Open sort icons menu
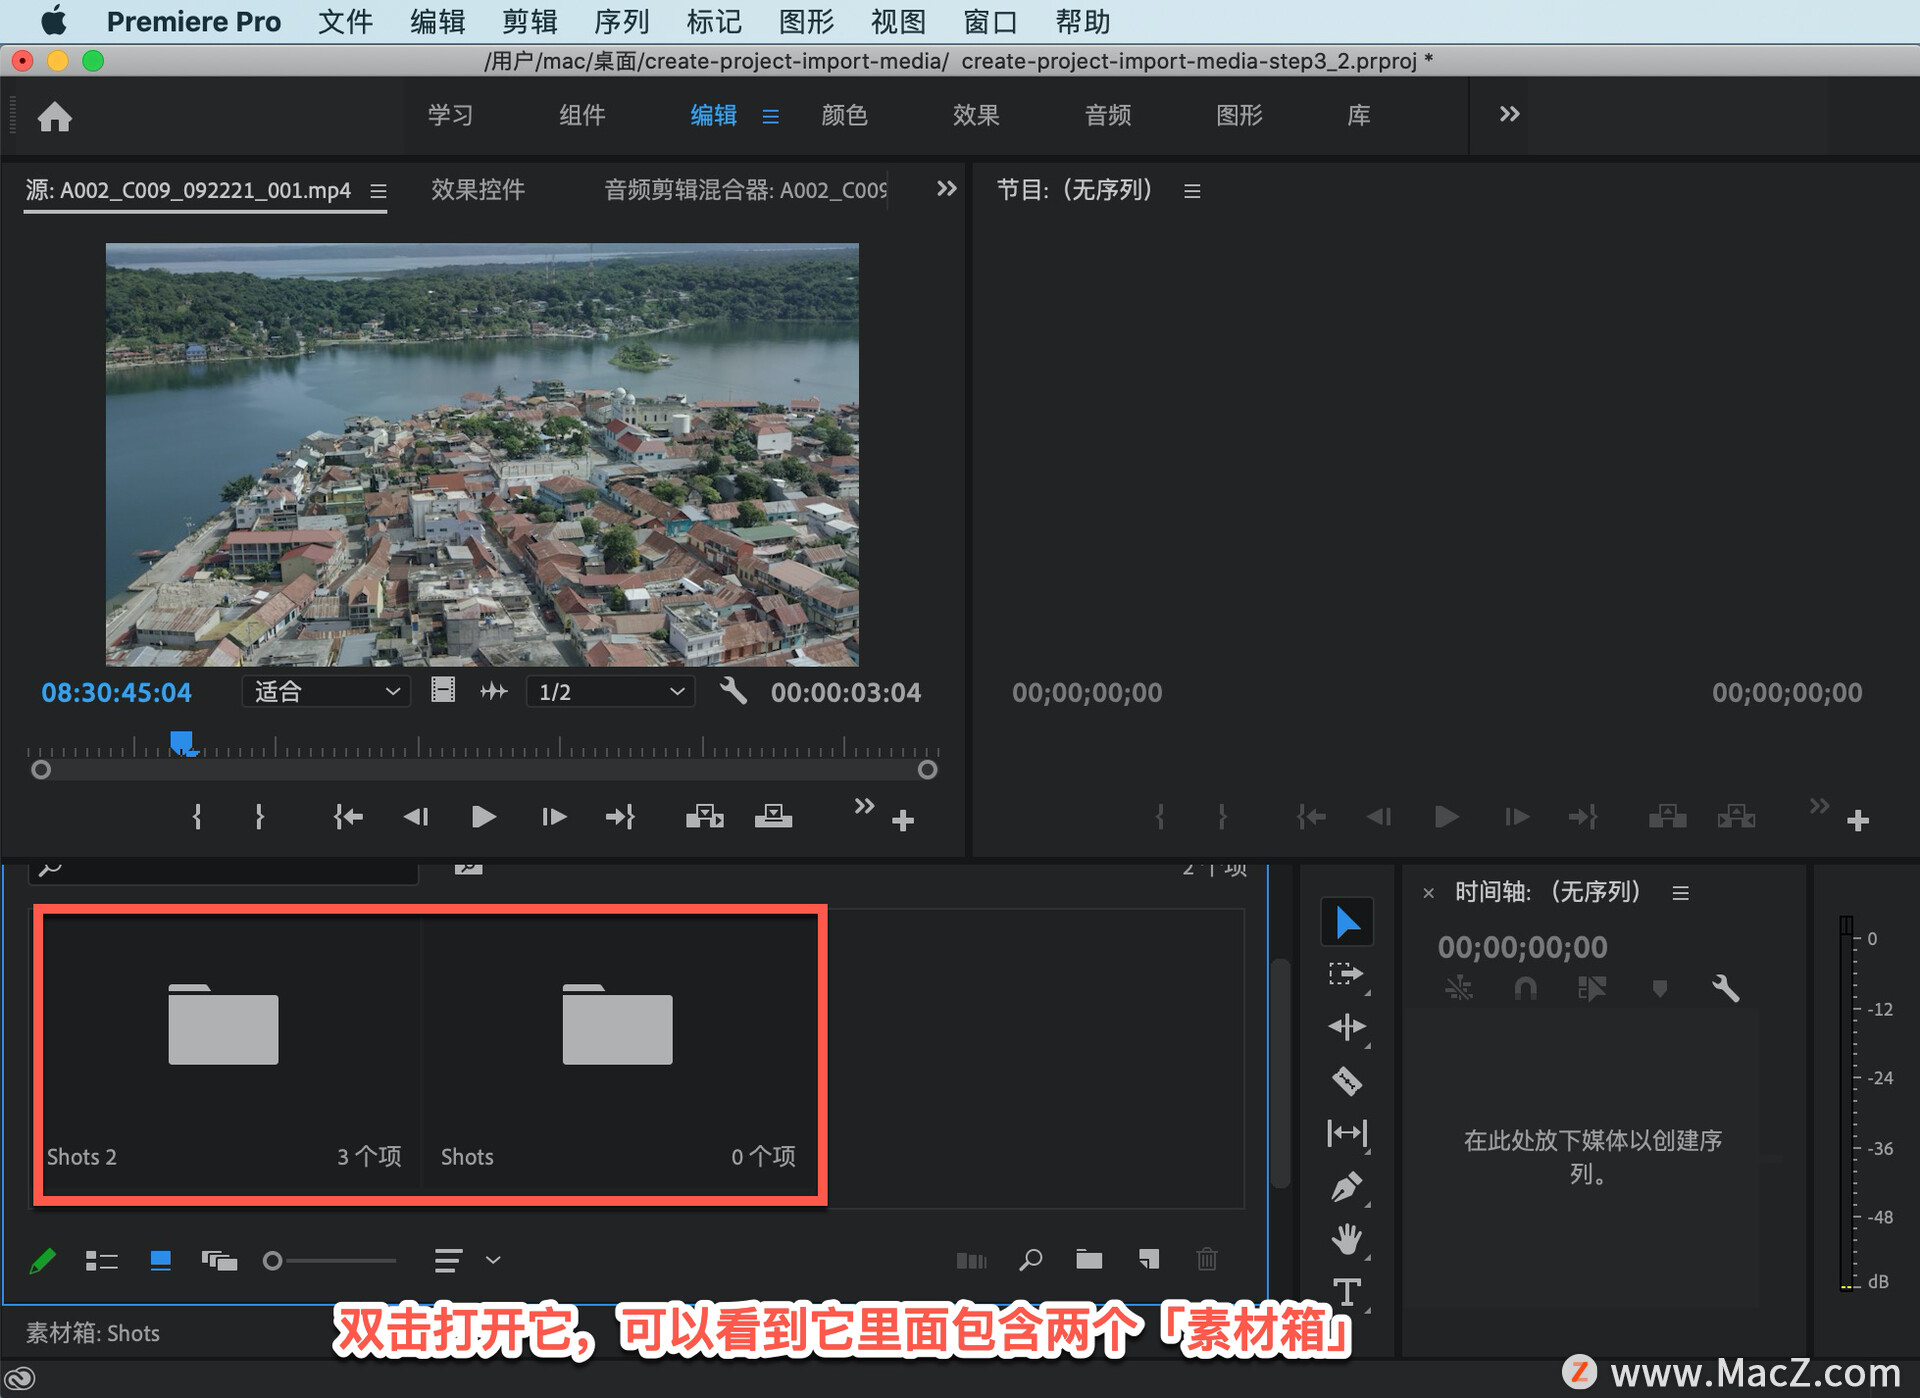The height and width of the screenshot is (1398, 1920). coord(448,1260)
